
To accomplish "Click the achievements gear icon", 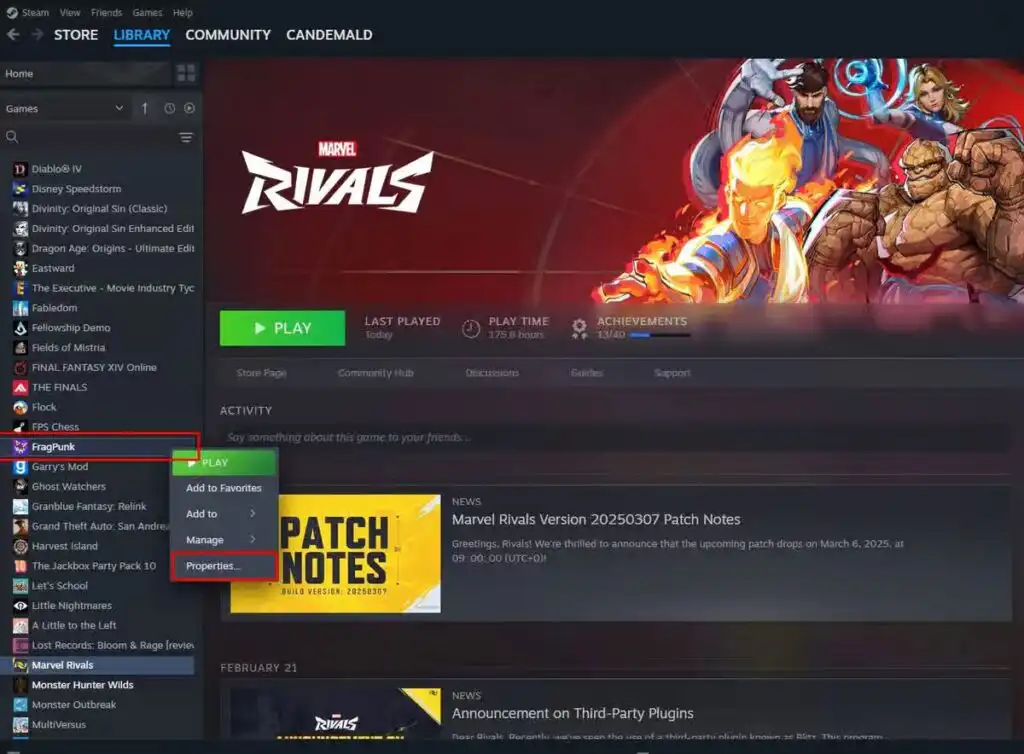I will [579, 328].
